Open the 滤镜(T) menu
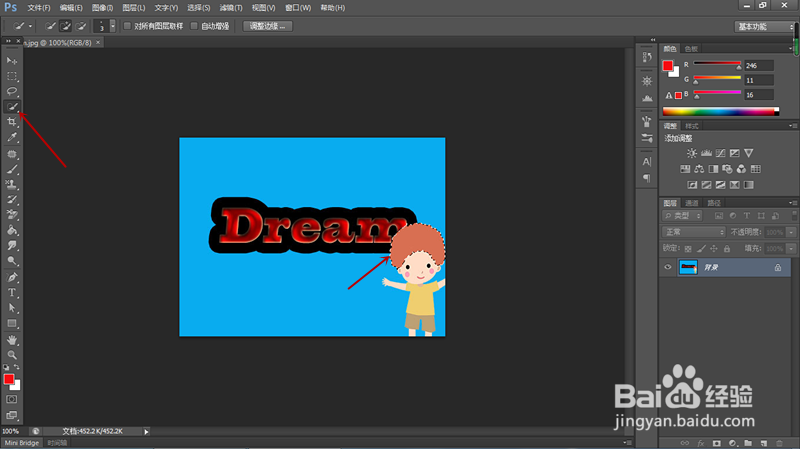This screenshot has width=800, height=449. 231,8
